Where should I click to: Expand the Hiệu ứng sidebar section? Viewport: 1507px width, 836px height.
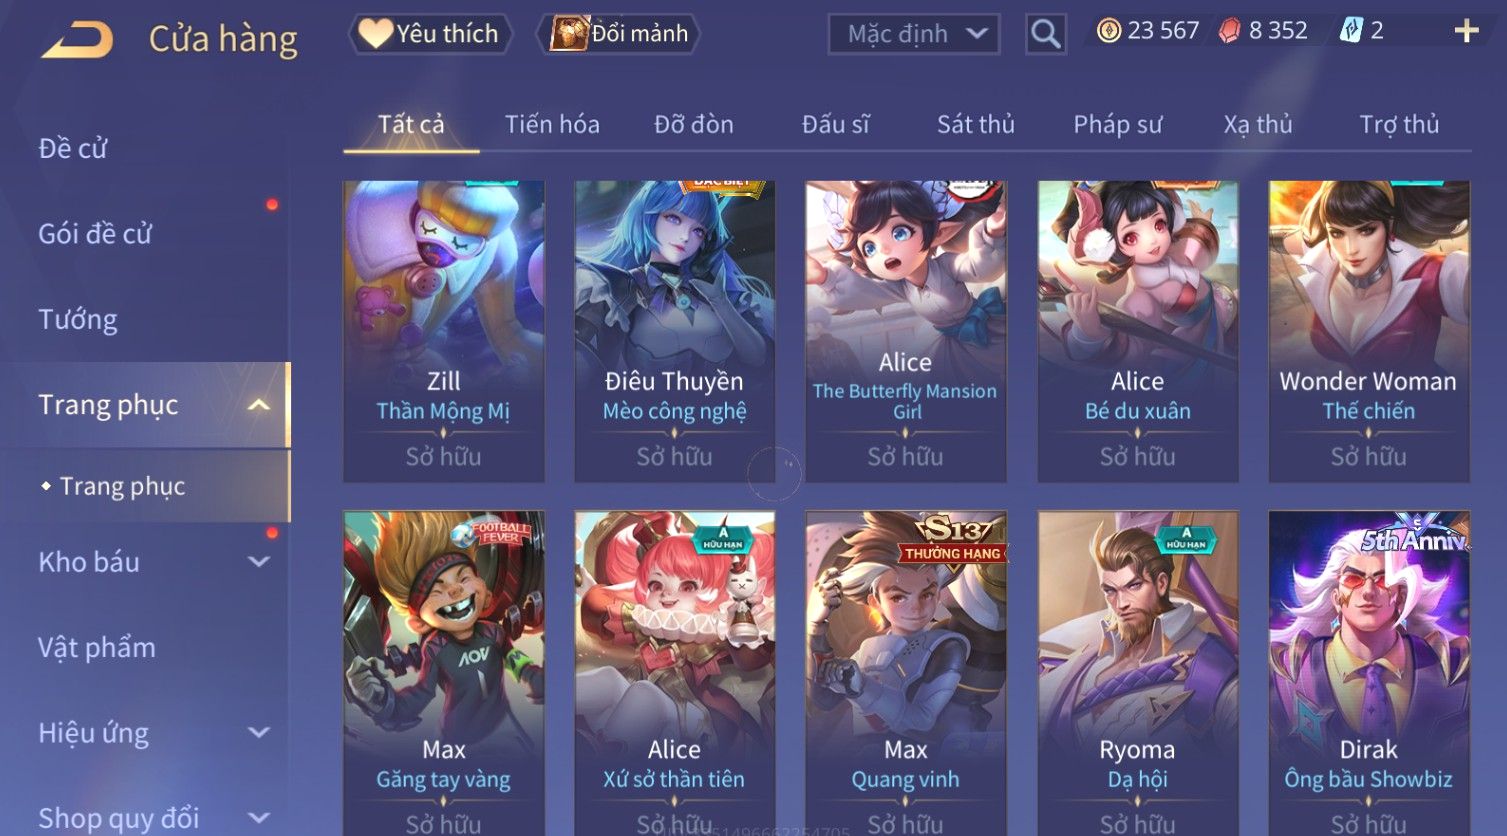259,733
